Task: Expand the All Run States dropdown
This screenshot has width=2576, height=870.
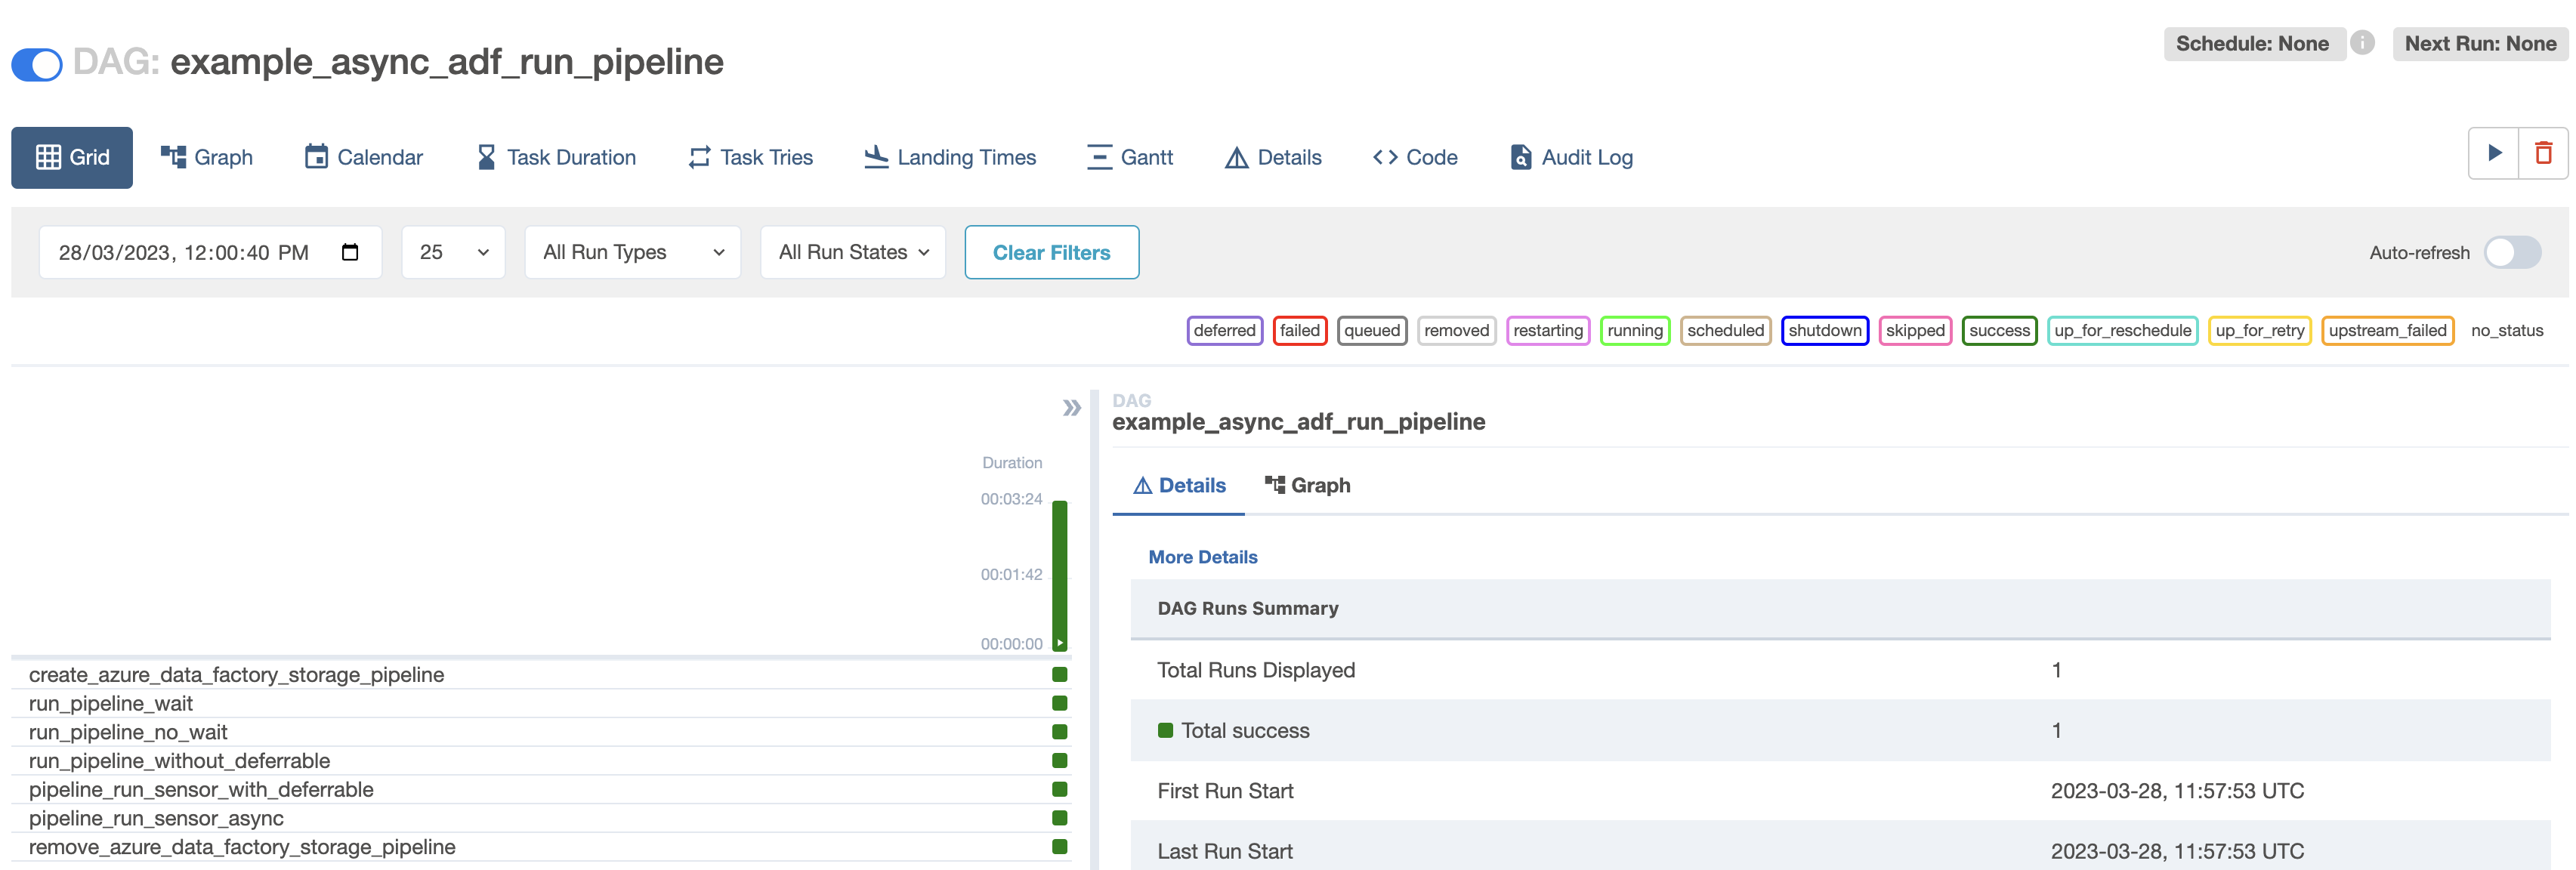Action: (x=853, y=252)
